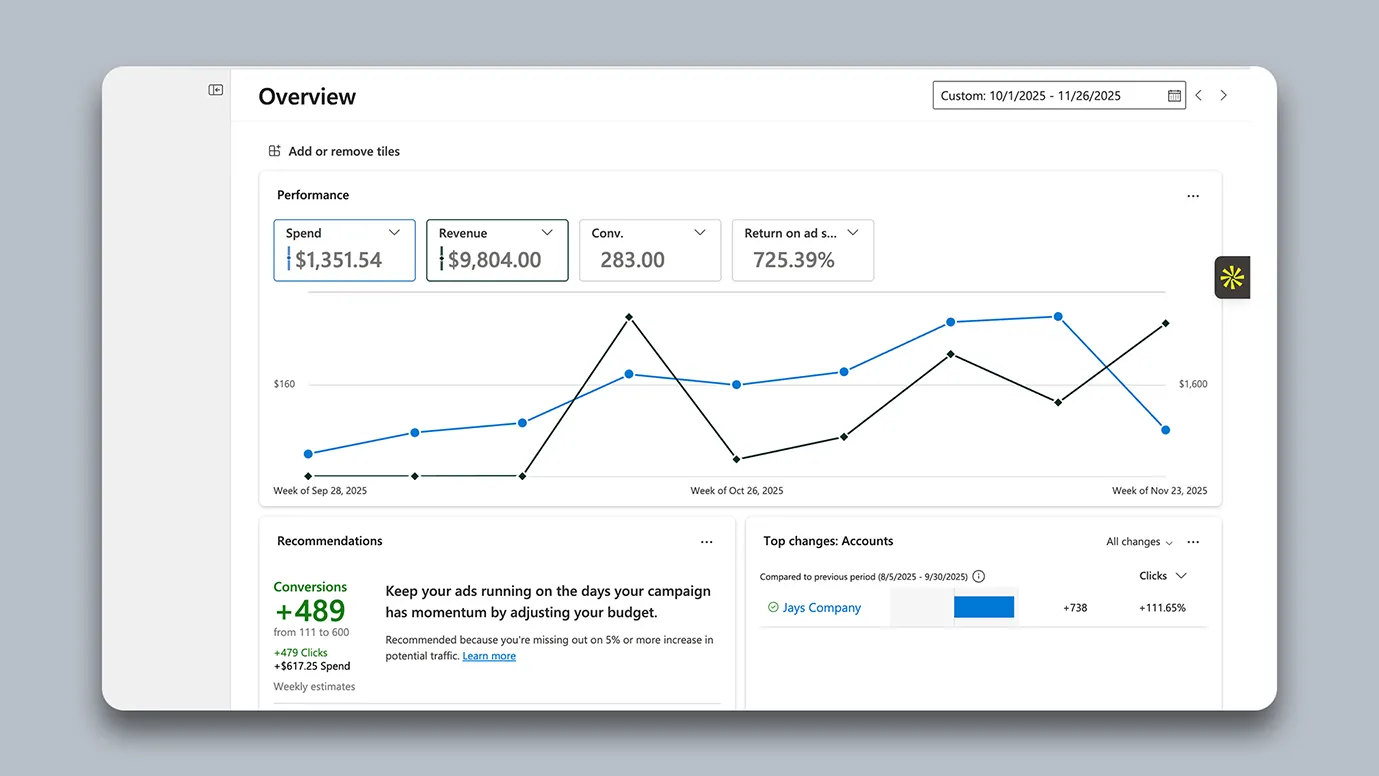This screenshot has width=1379, height=776.
Task: Click the Add or remove tiles icon
Action: [x=274, y=151]
